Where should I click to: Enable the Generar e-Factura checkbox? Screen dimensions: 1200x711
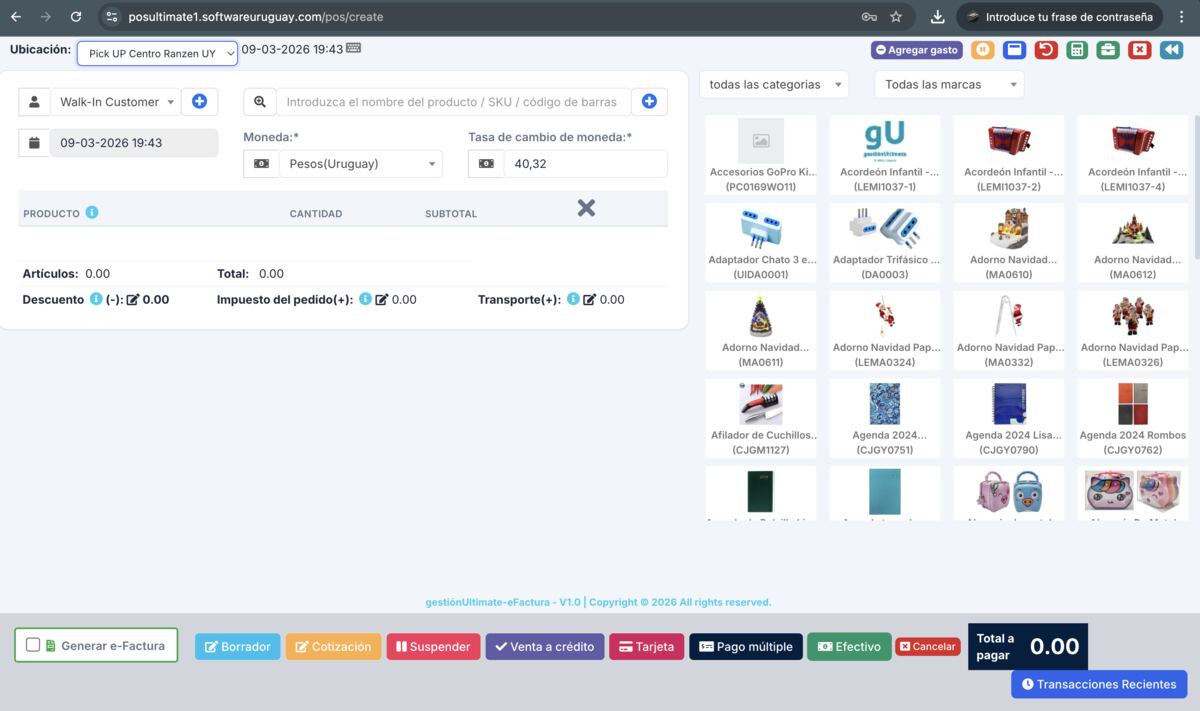click(x=33, y=645)
